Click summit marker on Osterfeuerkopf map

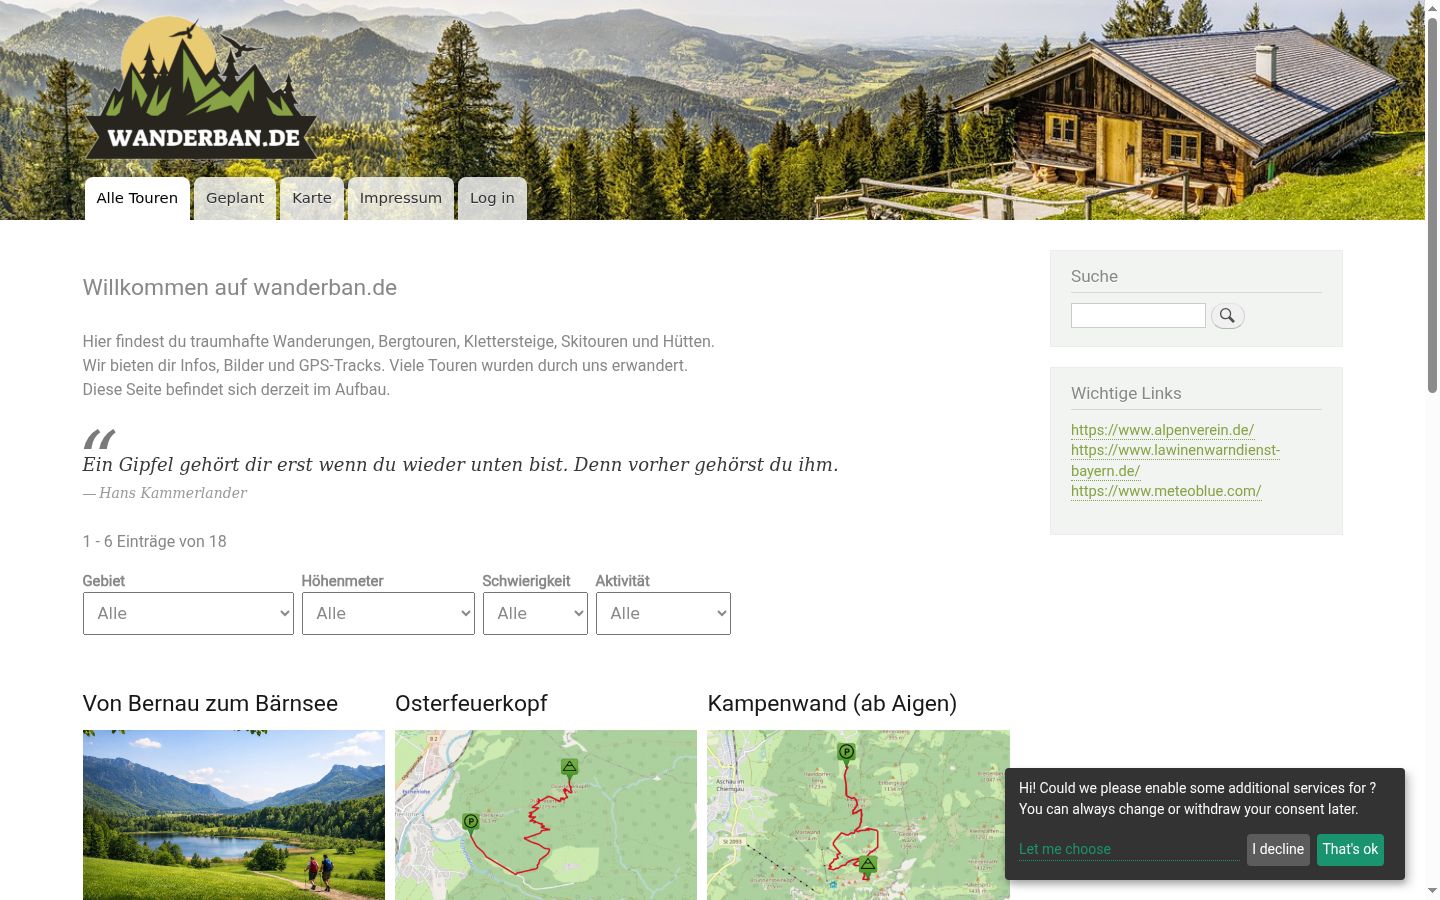pyautogui.click(x=569, y=768)
